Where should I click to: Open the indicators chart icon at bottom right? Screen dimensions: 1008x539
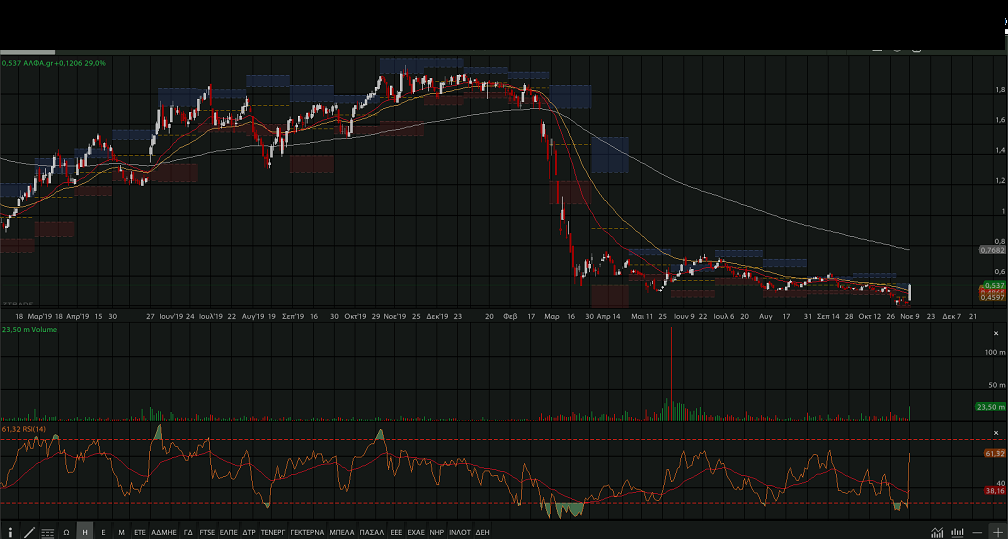tap(937, 532)
